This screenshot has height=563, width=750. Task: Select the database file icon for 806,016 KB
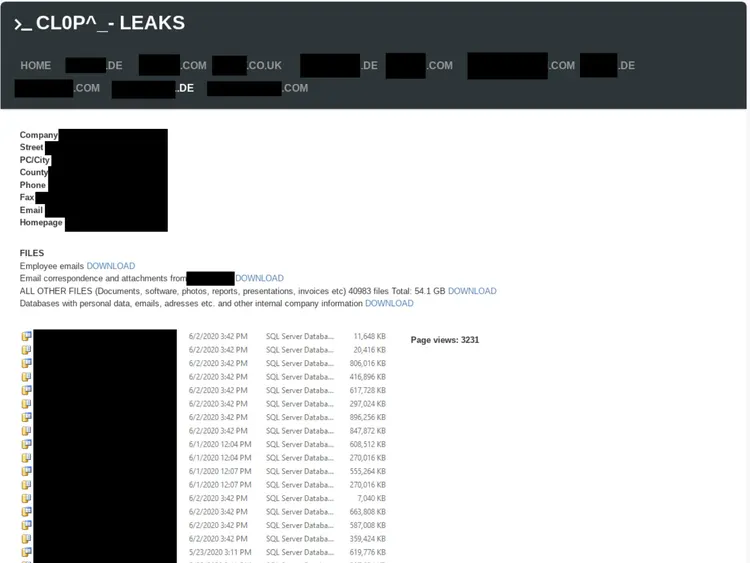point(27,363)
